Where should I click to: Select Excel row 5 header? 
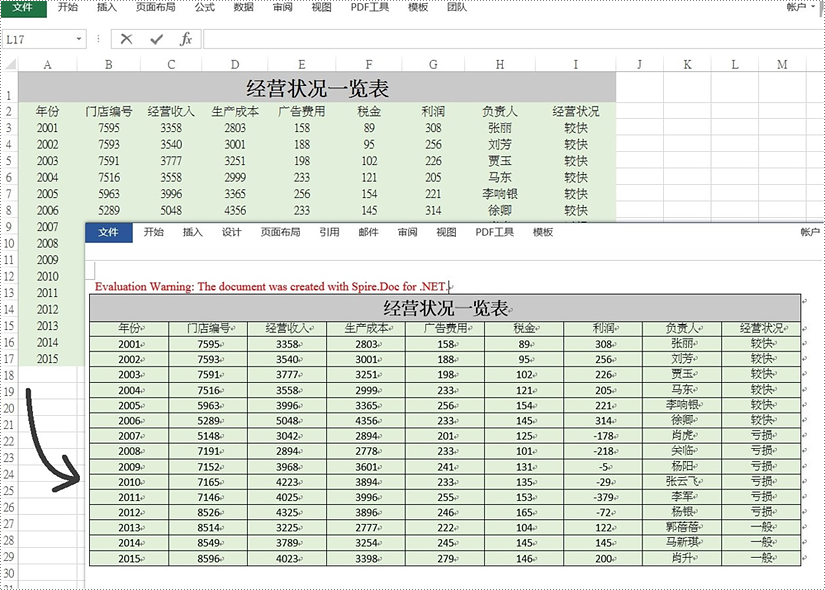point(9,161)
